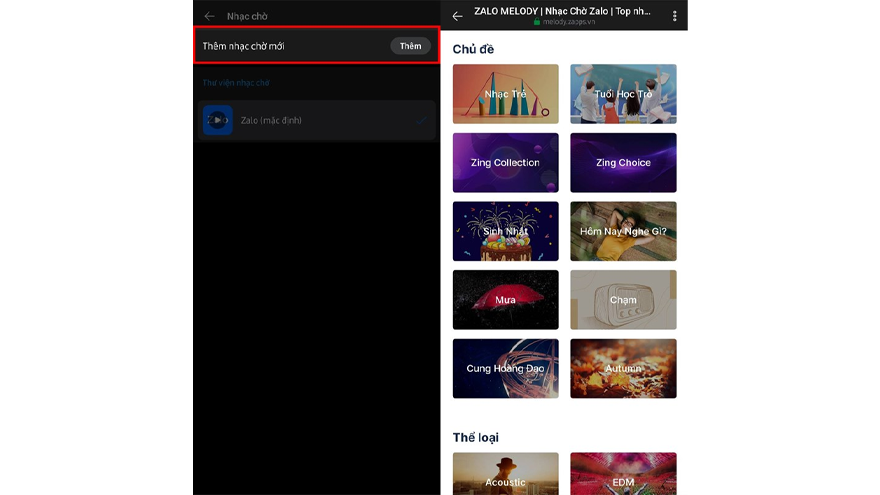Open the Cung Hoàng Đạo card
The width and height of the screenshot is (880, 495).
coord(506,369)
